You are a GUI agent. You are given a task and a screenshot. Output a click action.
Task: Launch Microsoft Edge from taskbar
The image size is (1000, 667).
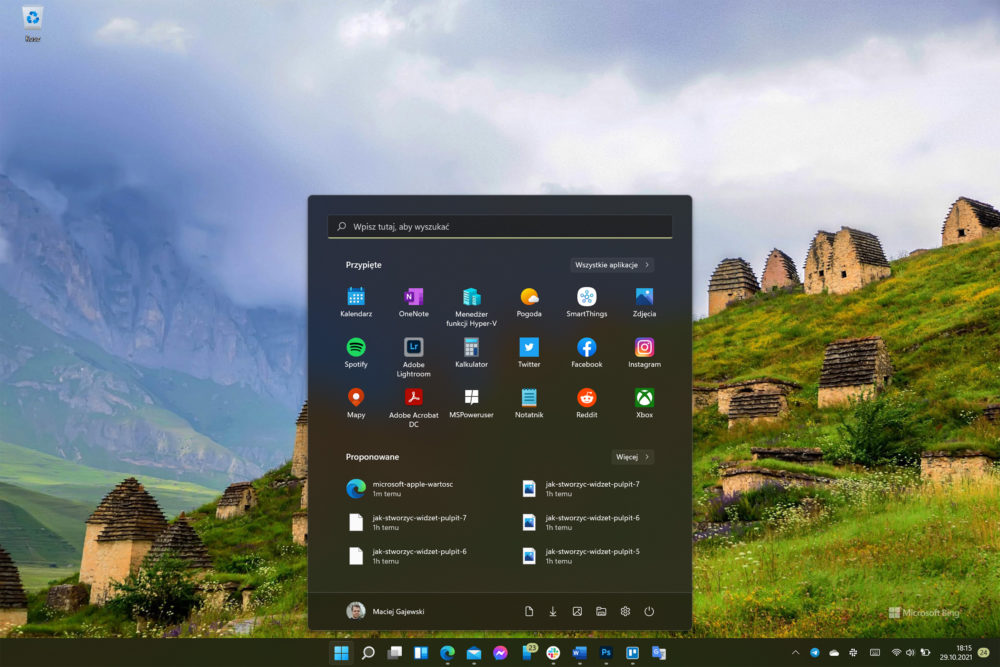coord(448,652)
